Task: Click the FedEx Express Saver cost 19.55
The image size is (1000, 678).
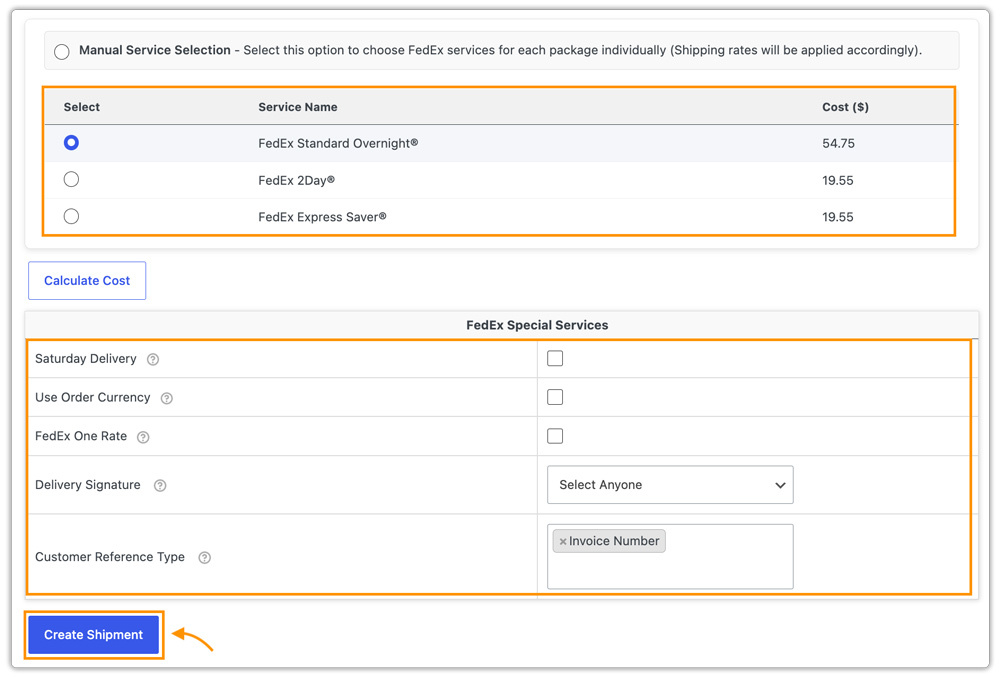Action: [x=837, y=217]
